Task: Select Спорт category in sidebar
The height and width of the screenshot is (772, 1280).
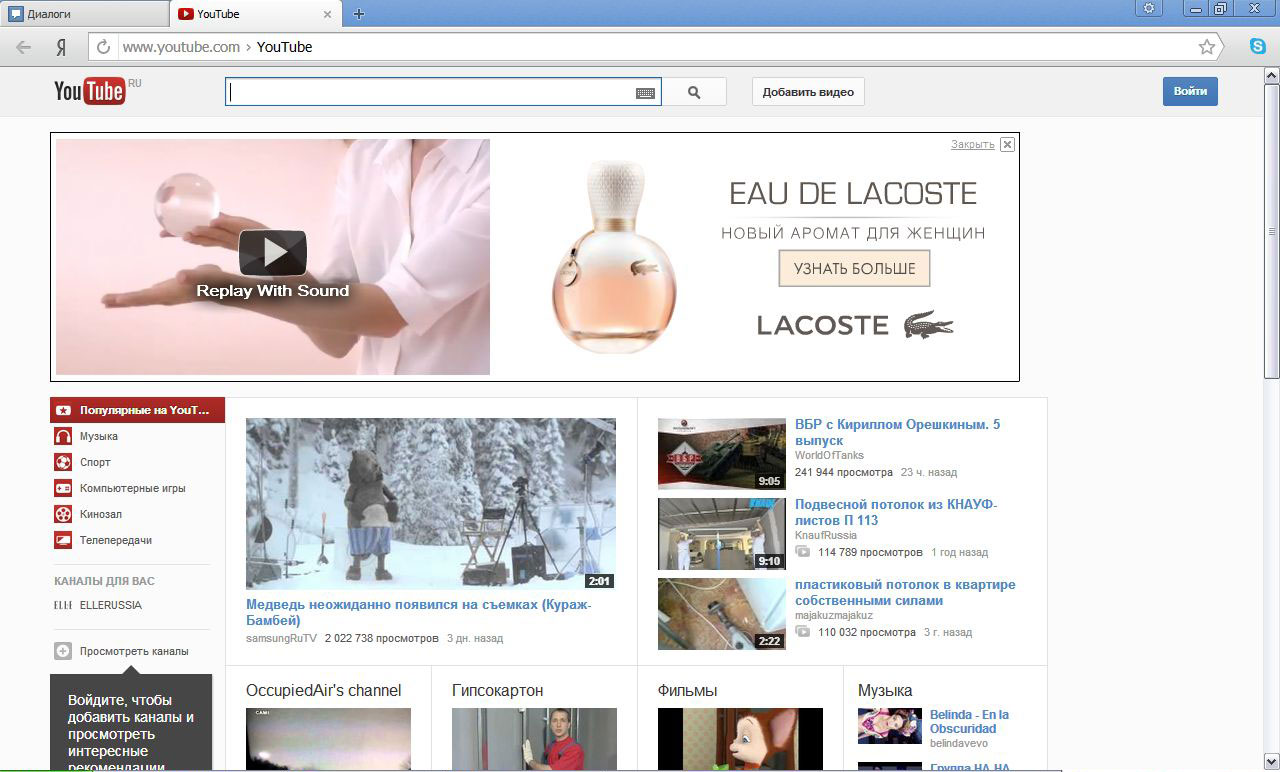Action: pos(95,462)
